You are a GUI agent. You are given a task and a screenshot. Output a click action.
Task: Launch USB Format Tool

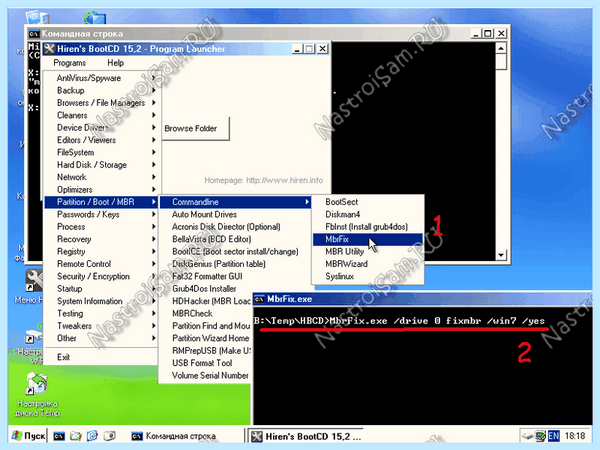pyautogui.click(x=206, y=363)
